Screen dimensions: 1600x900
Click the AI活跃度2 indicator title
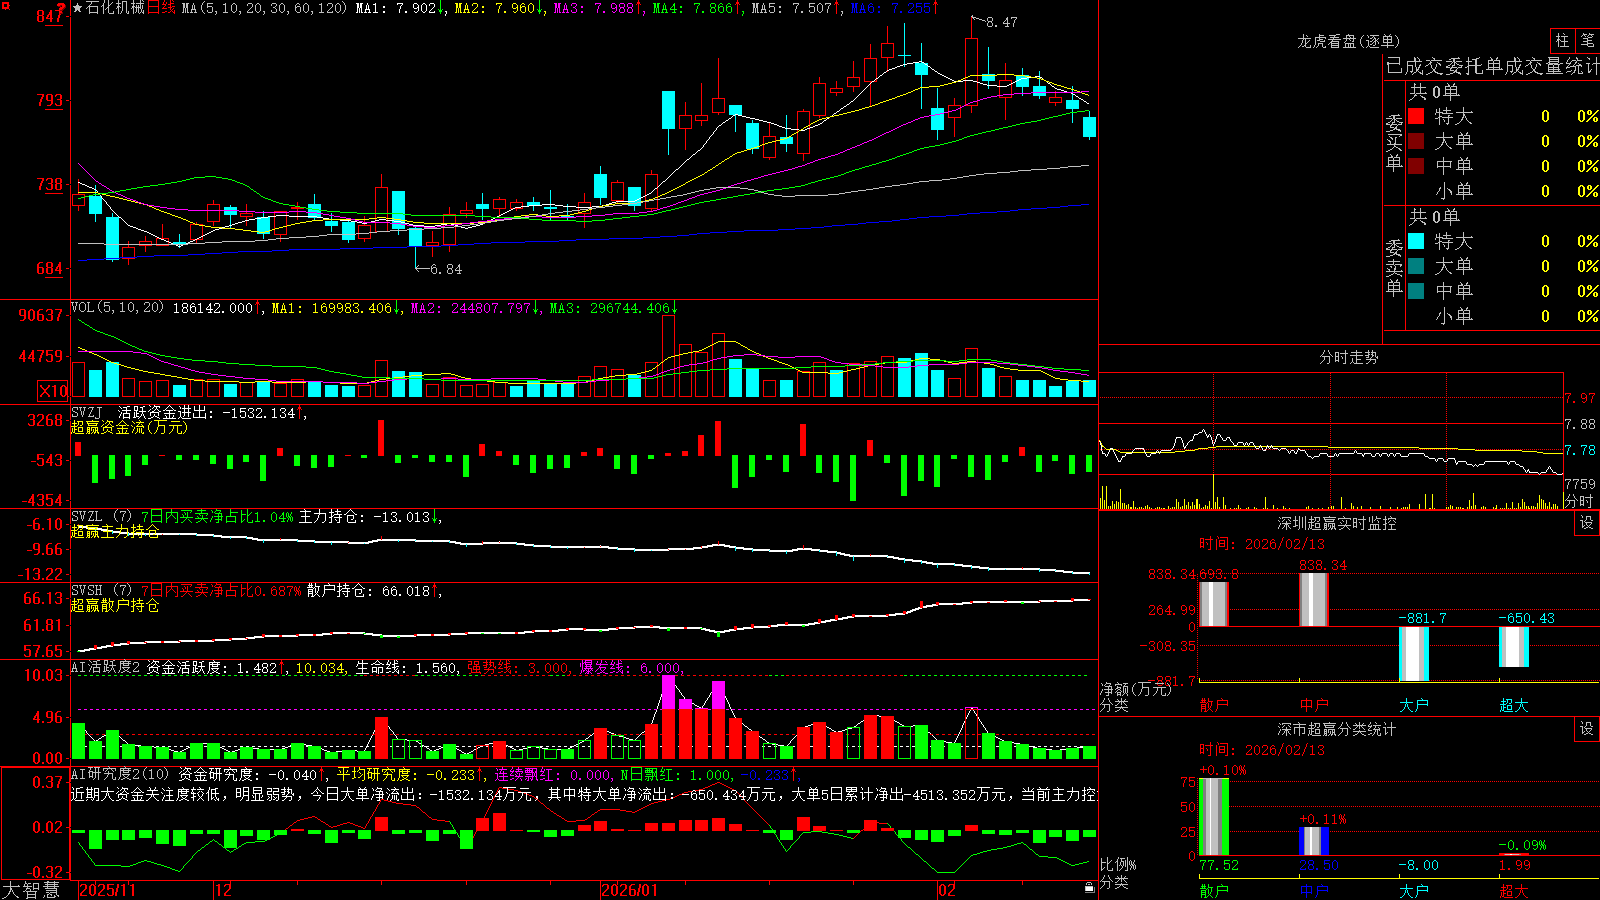(x=106, y=667)
